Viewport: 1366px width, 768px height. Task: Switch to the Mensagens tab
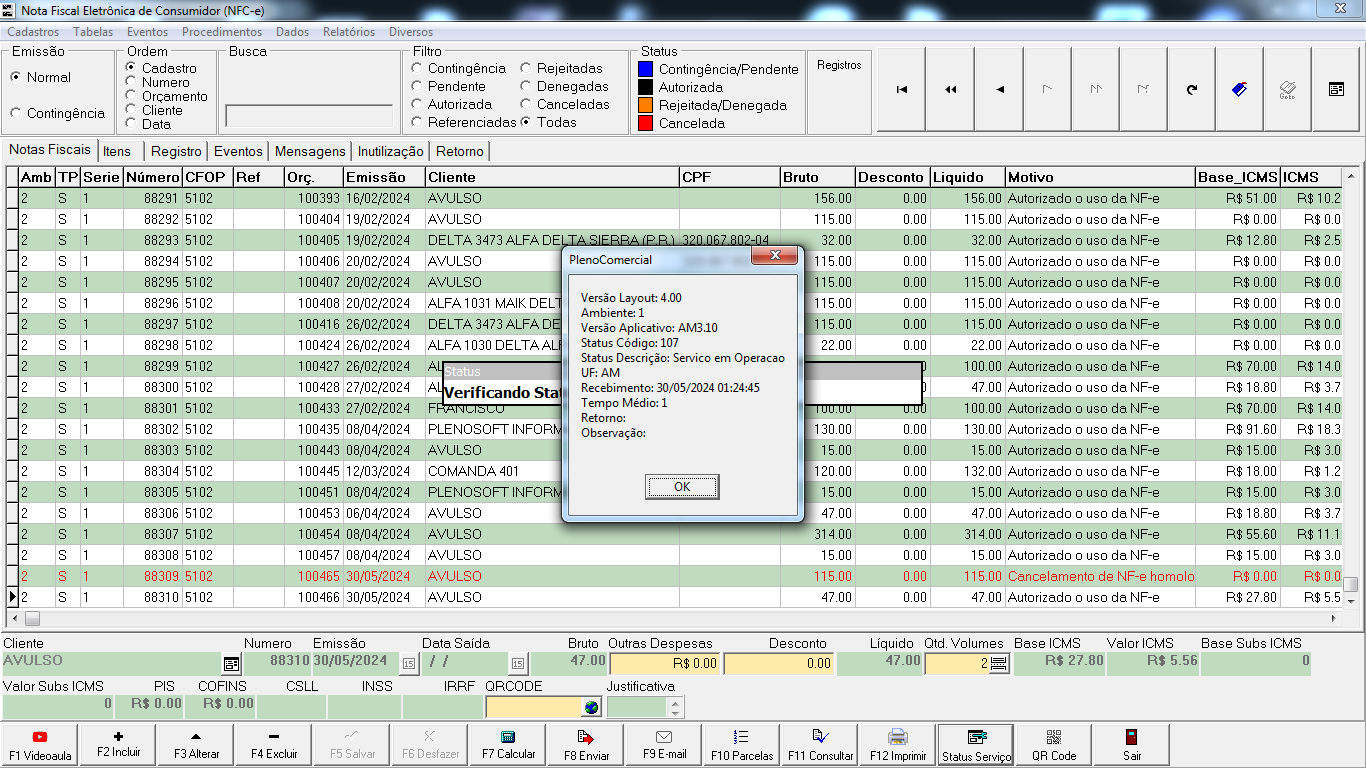(x=310, y=151)
